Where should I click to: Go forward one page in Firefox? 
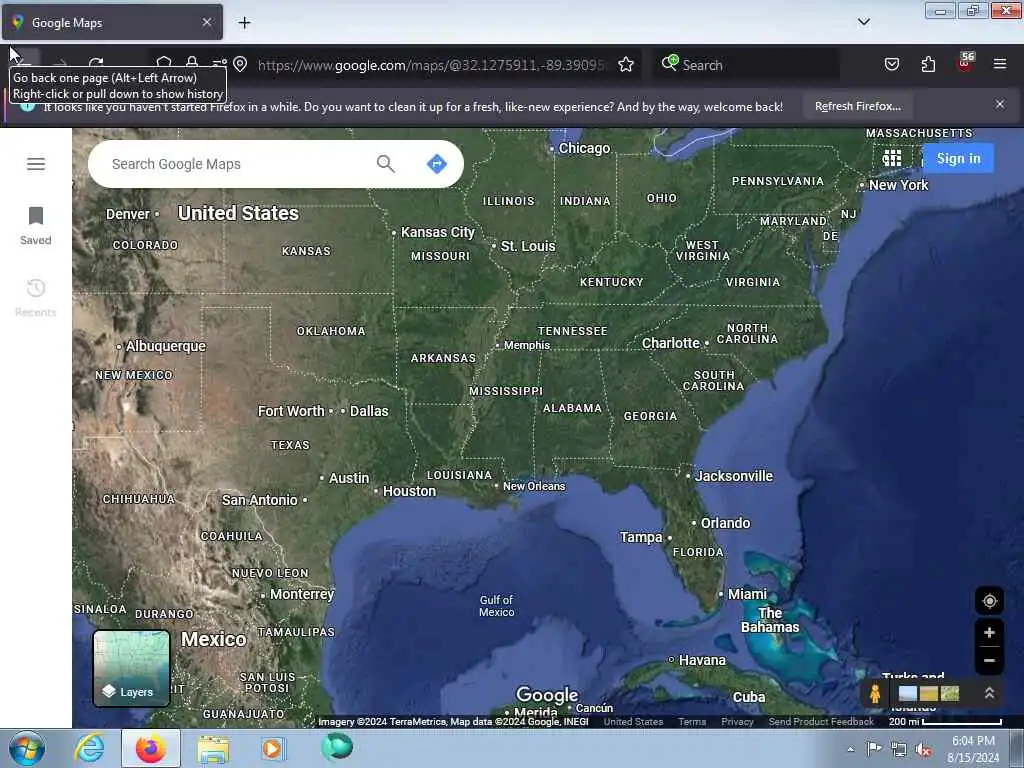[x=61, y=63]
